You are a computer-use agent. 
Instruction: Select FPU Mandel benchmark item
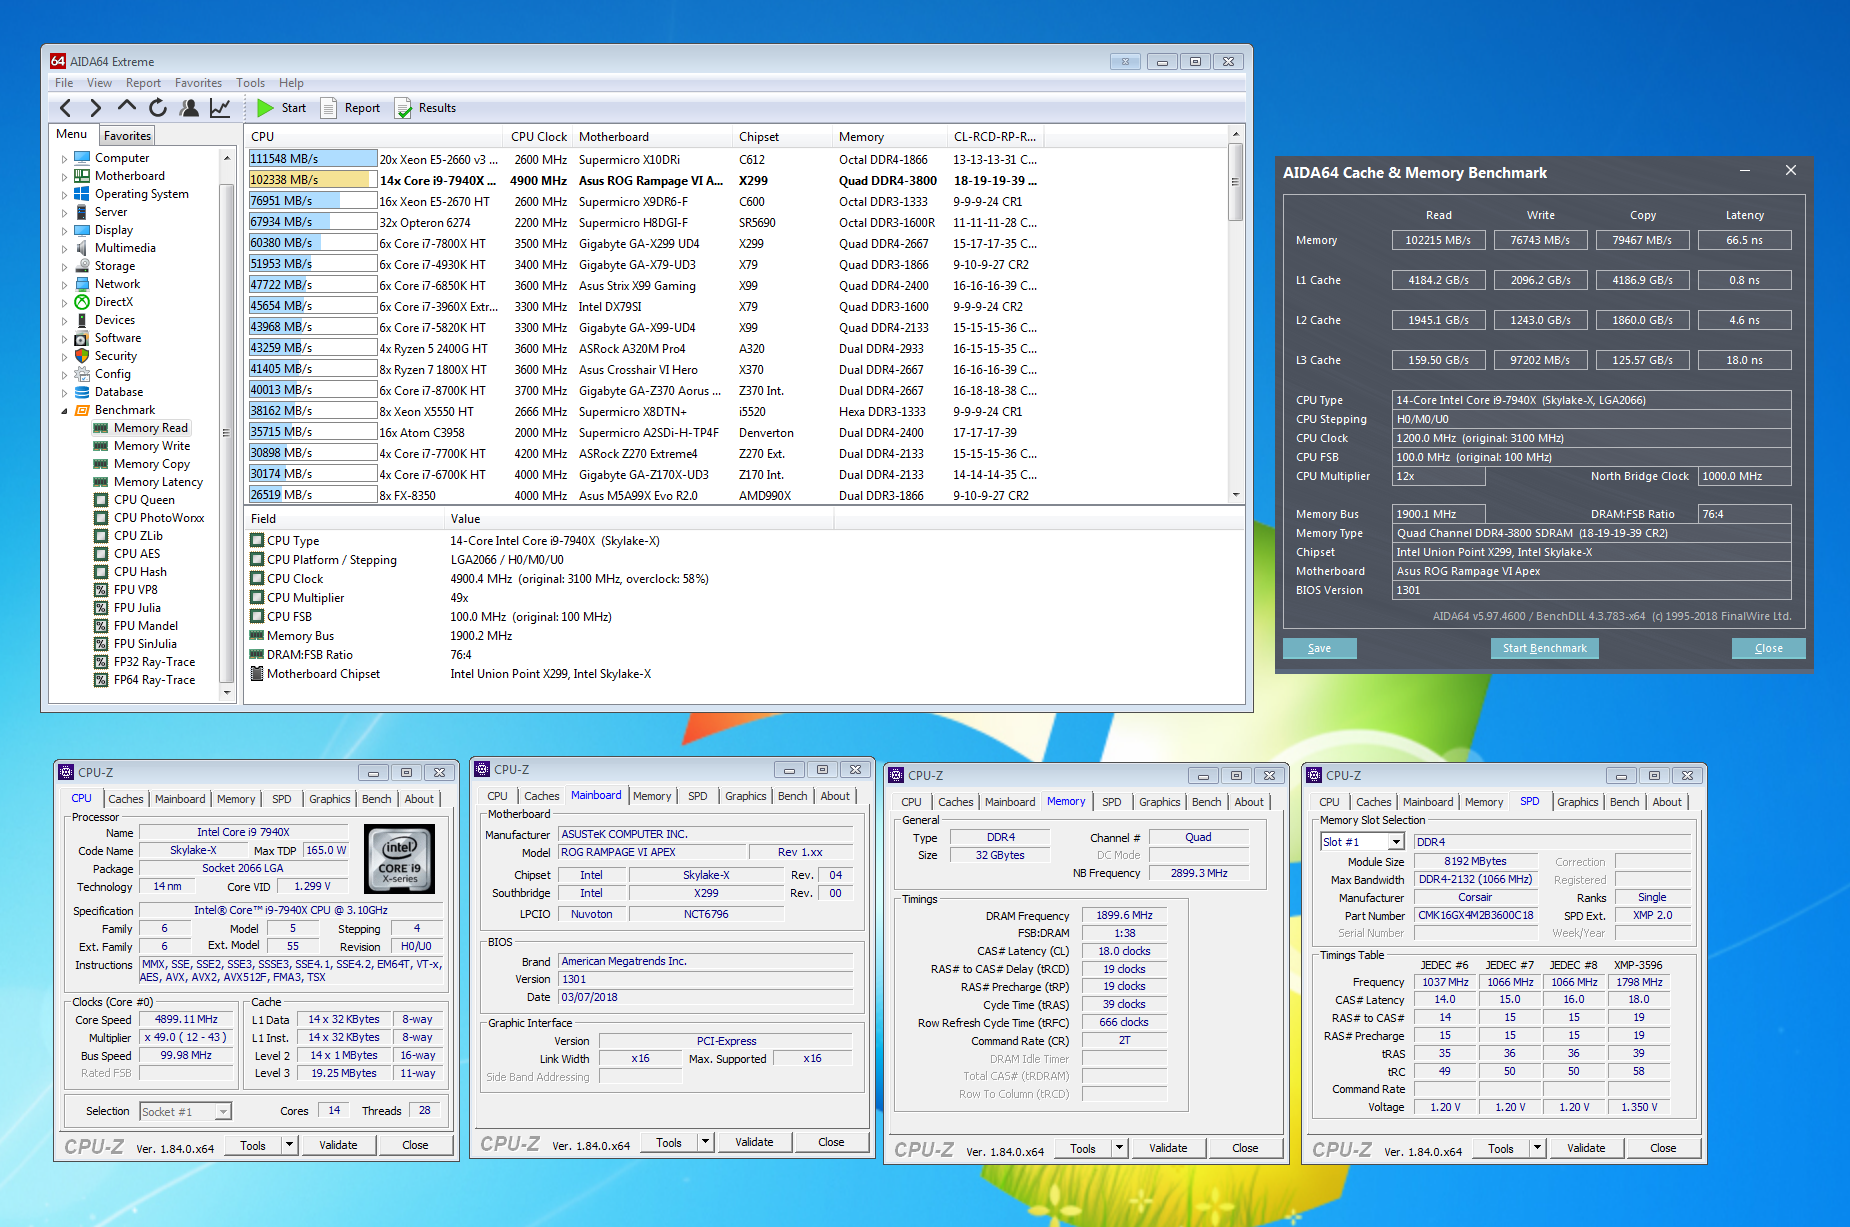[x=146, y=626]
